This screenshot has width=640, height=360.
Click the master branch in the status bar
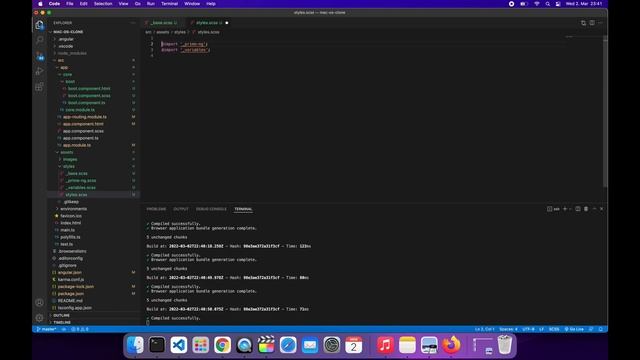(46, 329)
